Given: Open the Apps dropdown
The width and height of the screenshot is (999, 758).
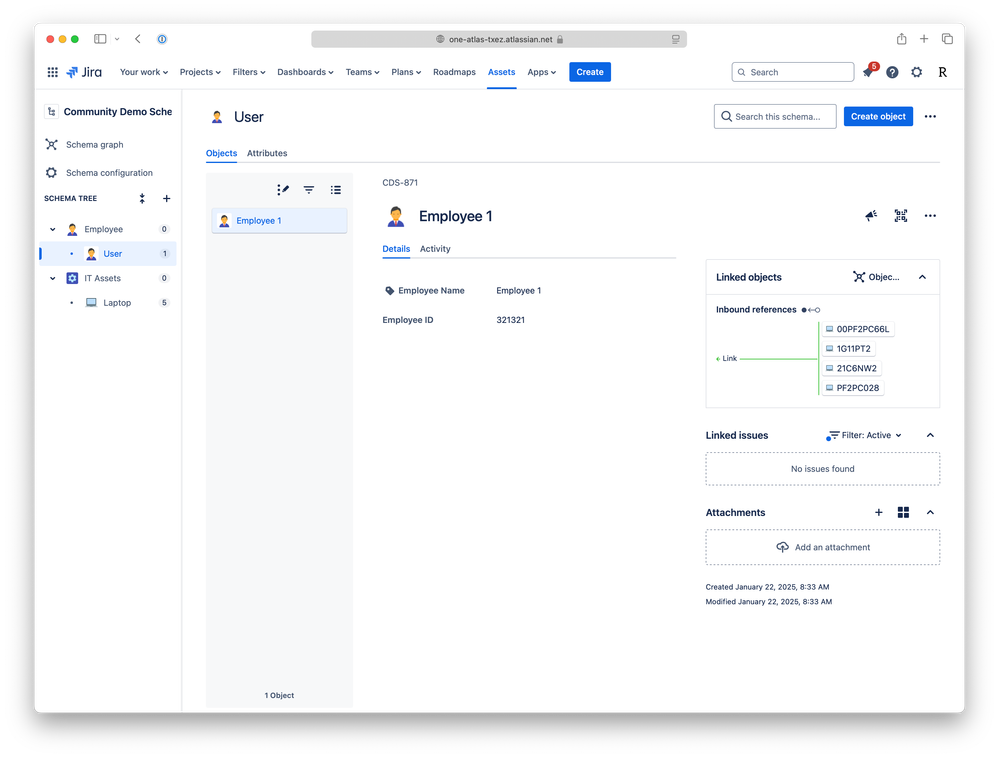Looking at the screenshot, I should coord(542,72).
